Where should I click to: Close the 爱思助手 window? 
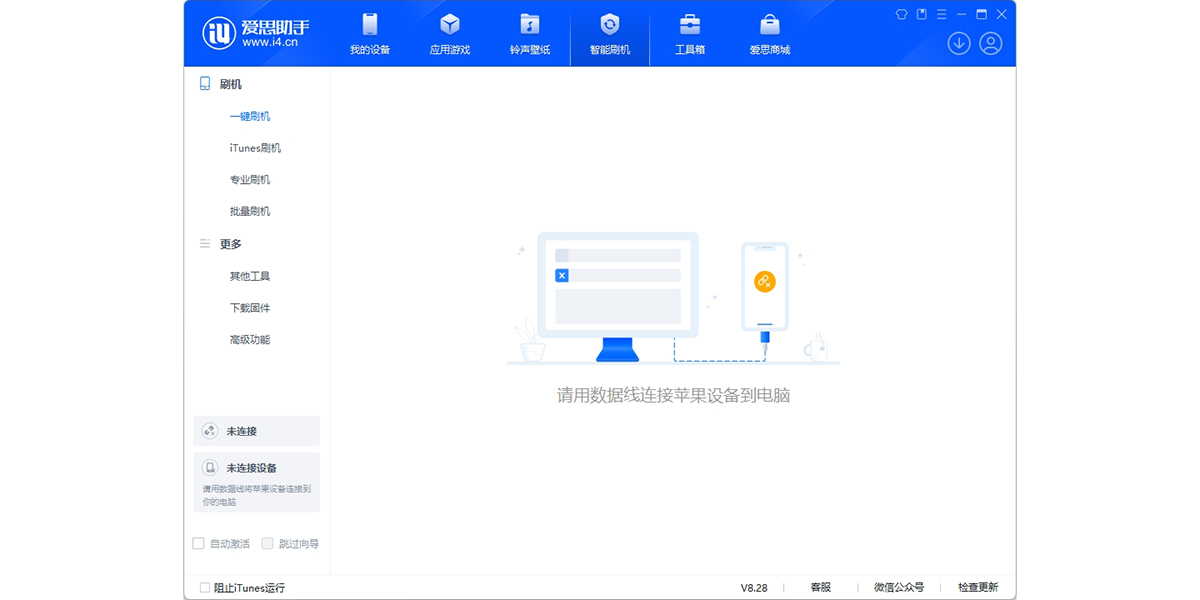coord(1001,14)
